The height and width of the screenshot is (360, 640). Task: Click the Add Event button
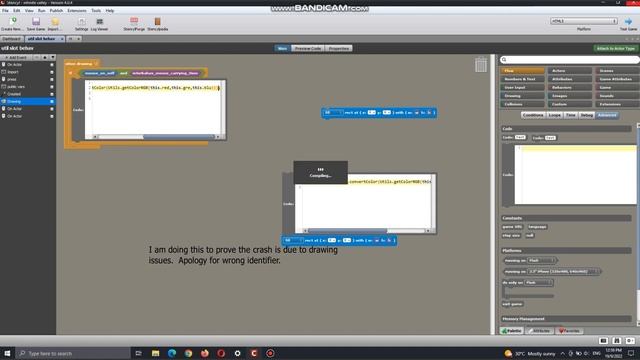coord(16,58)
